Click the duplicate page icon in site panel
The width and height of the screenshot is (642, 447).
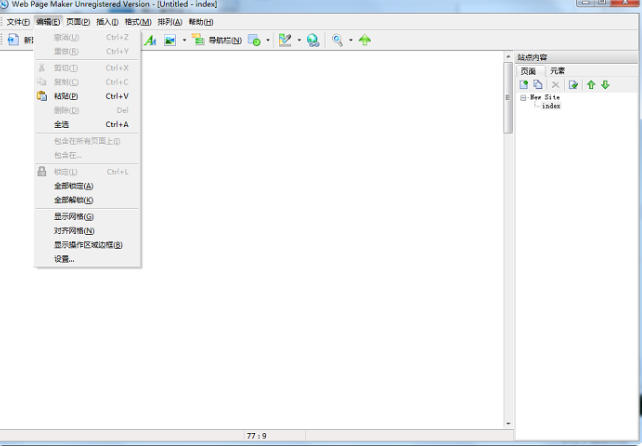(538, 85)
